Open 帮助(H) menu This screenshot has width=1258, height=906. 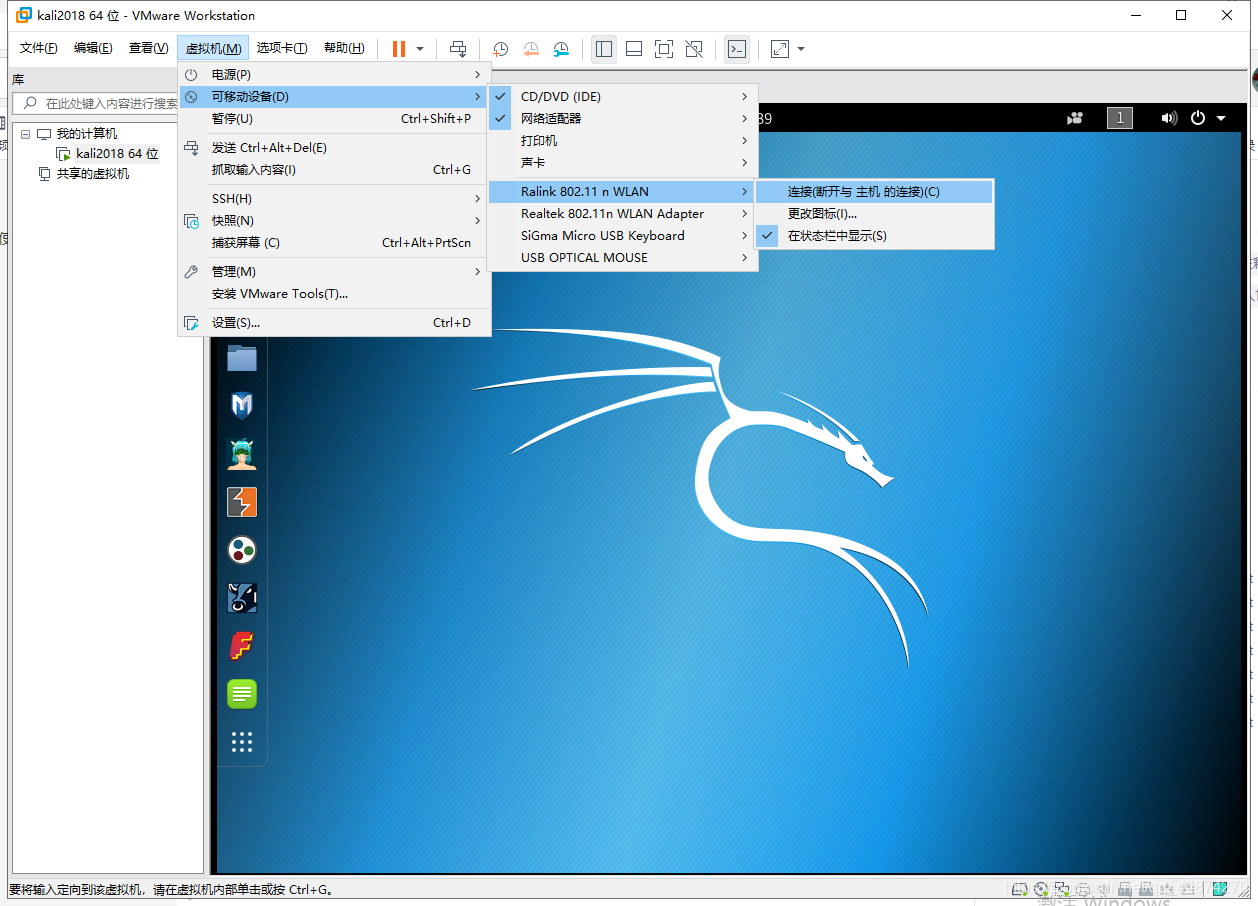tap(344, 48)
